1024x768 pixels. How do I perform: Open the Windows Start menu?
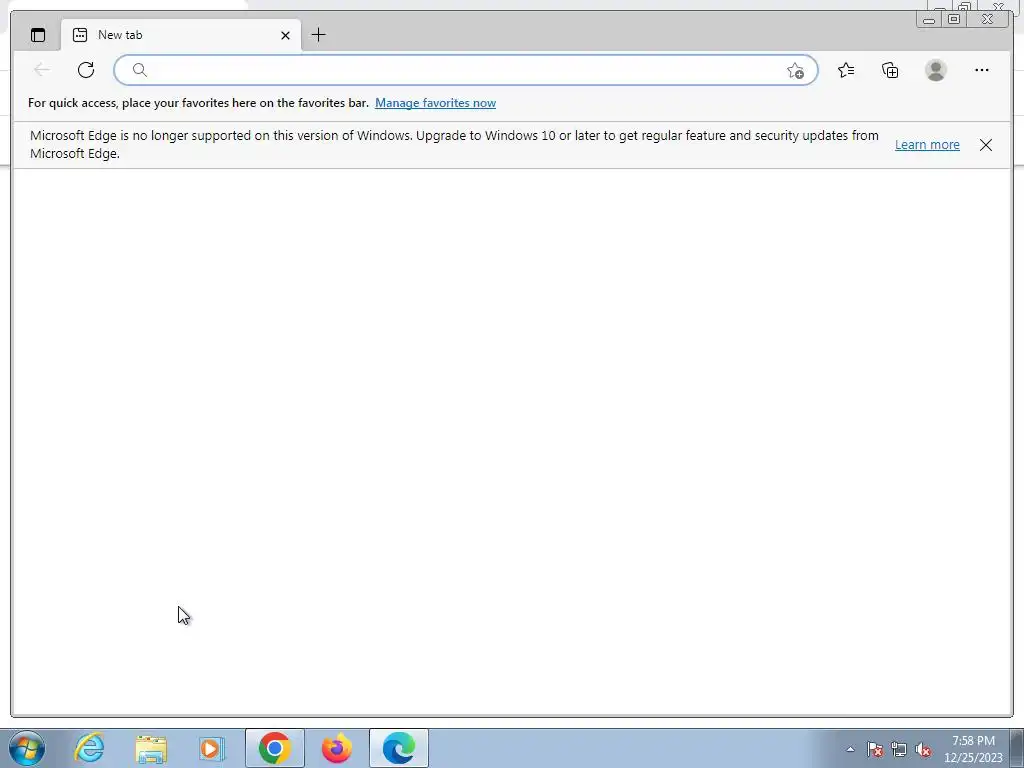(27, 748)
